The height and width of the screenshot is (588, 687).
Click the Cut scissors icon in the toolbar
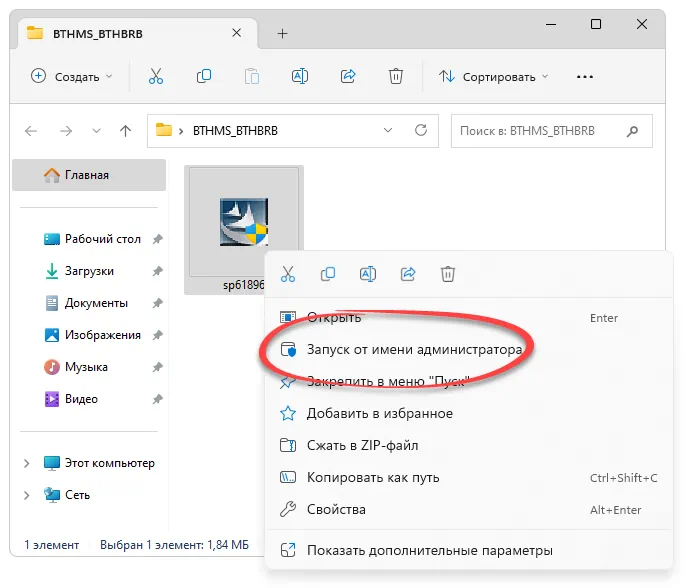point(156,76)
